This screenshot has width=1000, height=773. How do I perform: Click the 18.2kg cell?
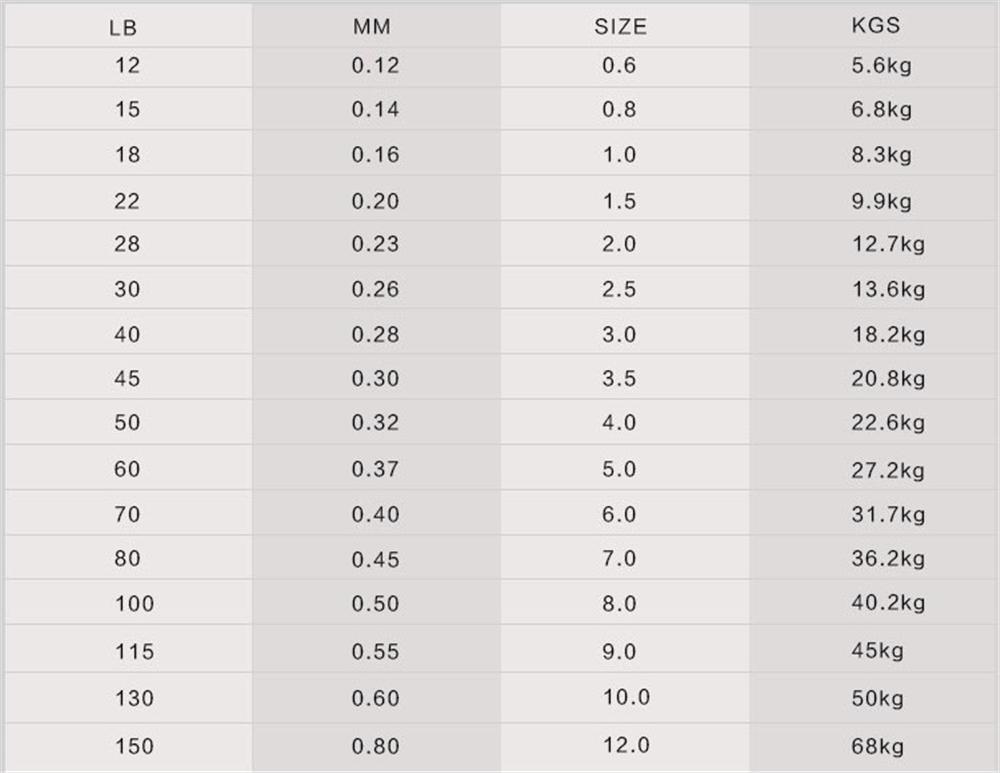coord(888,334)
